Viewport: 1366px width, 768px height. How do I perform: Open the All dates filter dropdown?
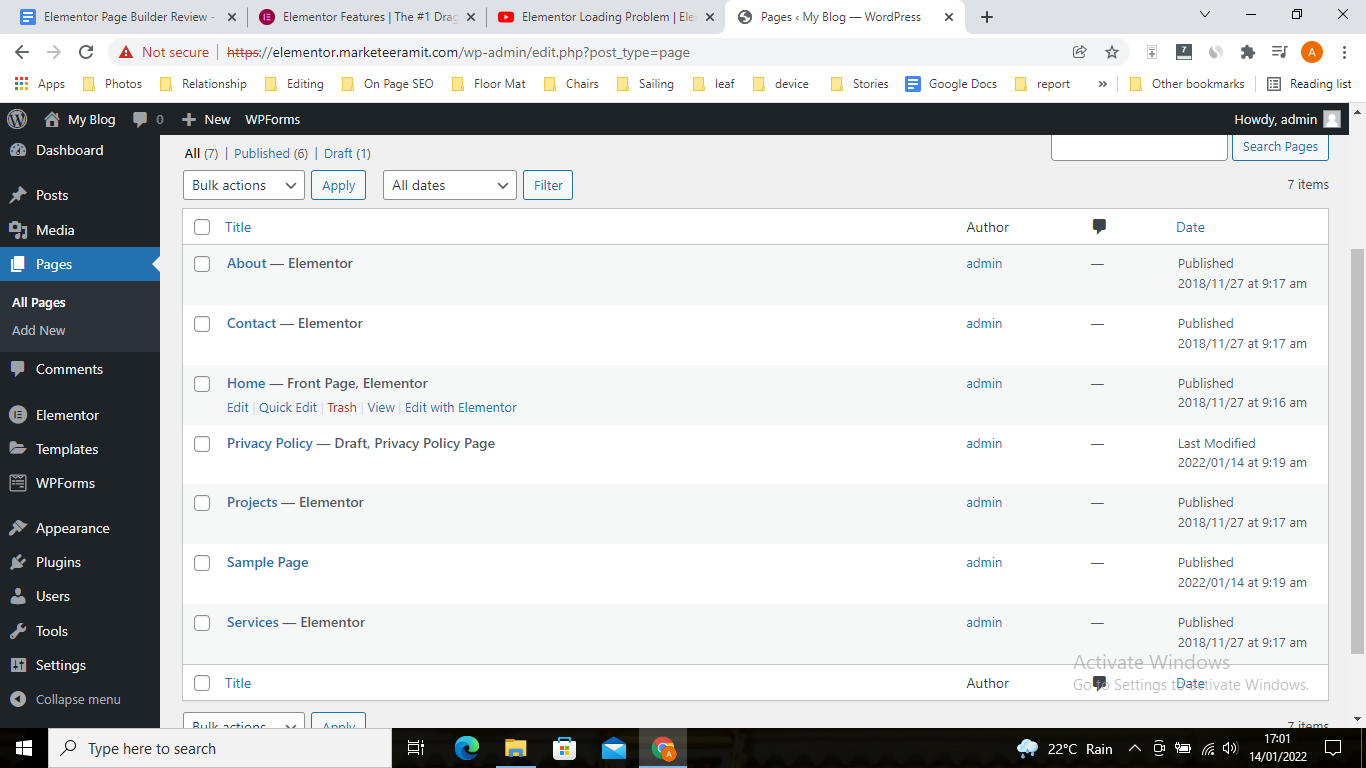pyautogui.click(x=450, y=185)
